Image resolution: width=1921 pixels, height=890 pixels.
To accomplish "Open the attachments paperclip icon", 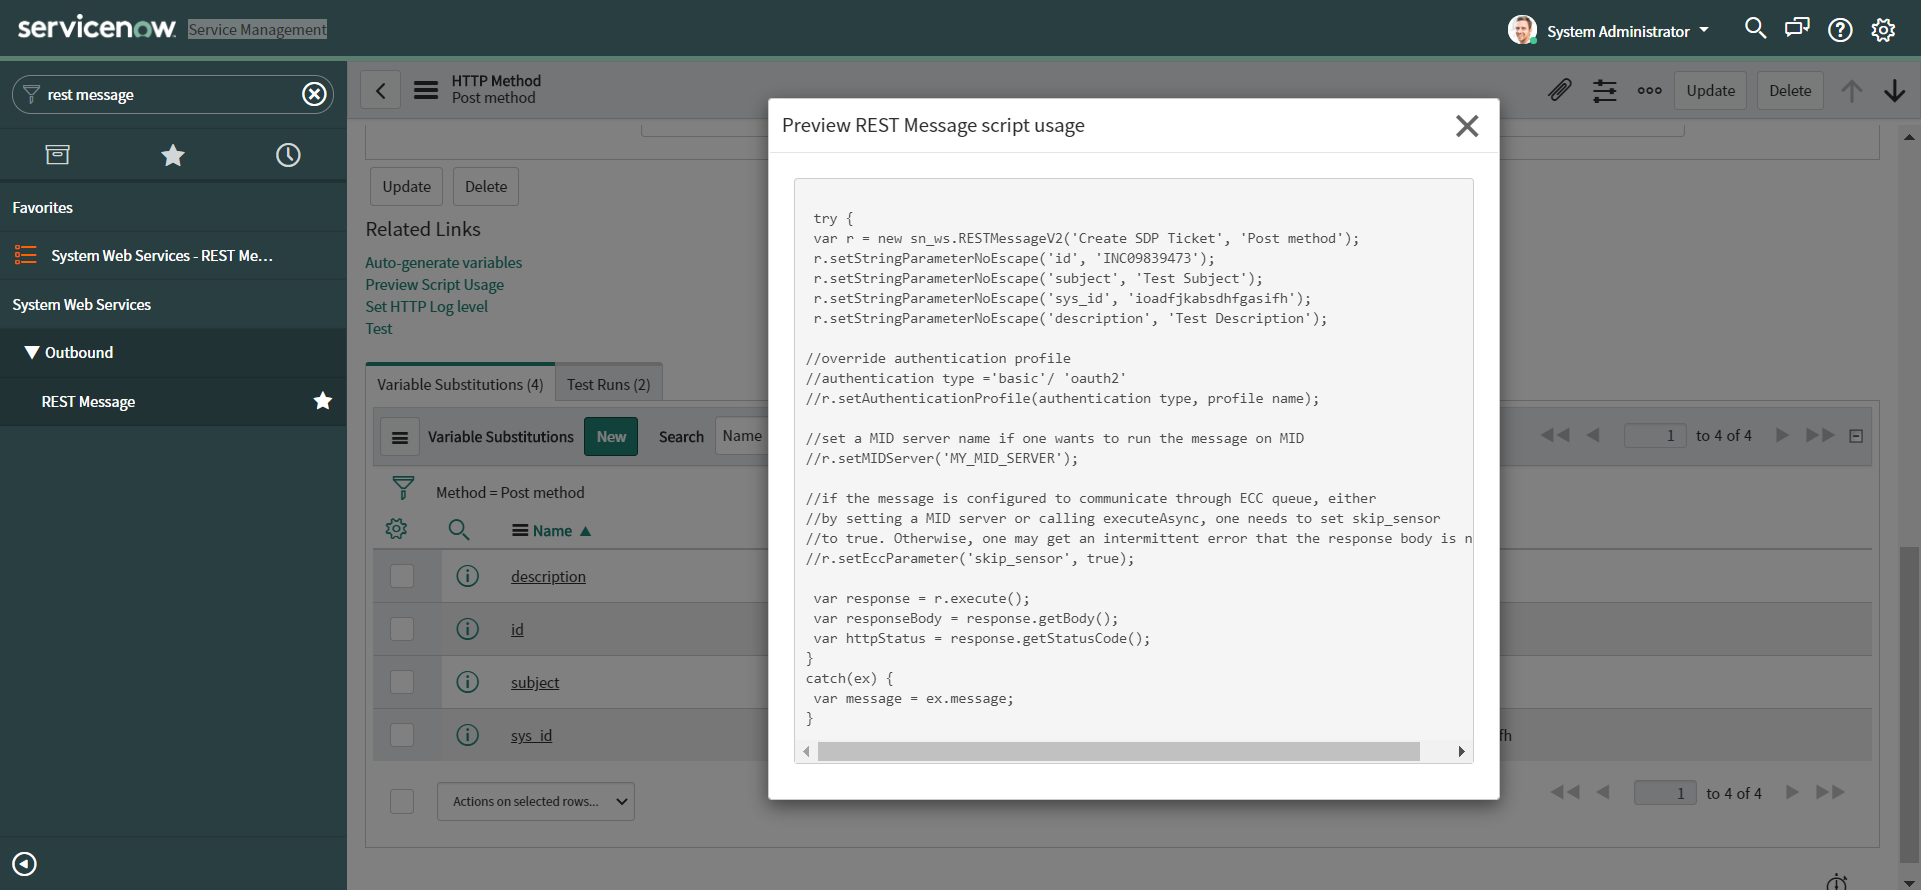I will pyautogui.click(x=1559, y=91).
